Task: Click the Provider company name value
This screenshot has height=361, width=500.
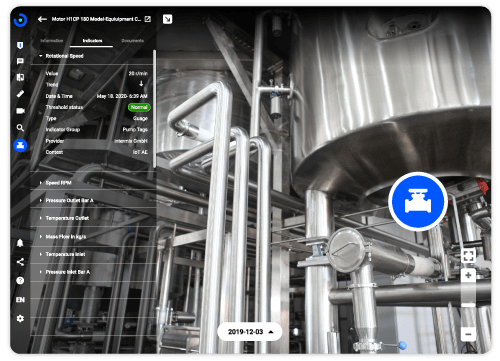Action: point(131,141)
